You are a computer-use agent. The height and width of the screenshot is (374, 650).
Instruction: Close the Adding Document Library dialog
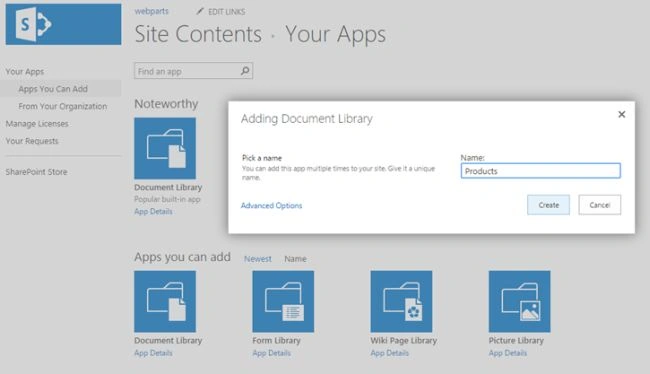coord(621,114)
